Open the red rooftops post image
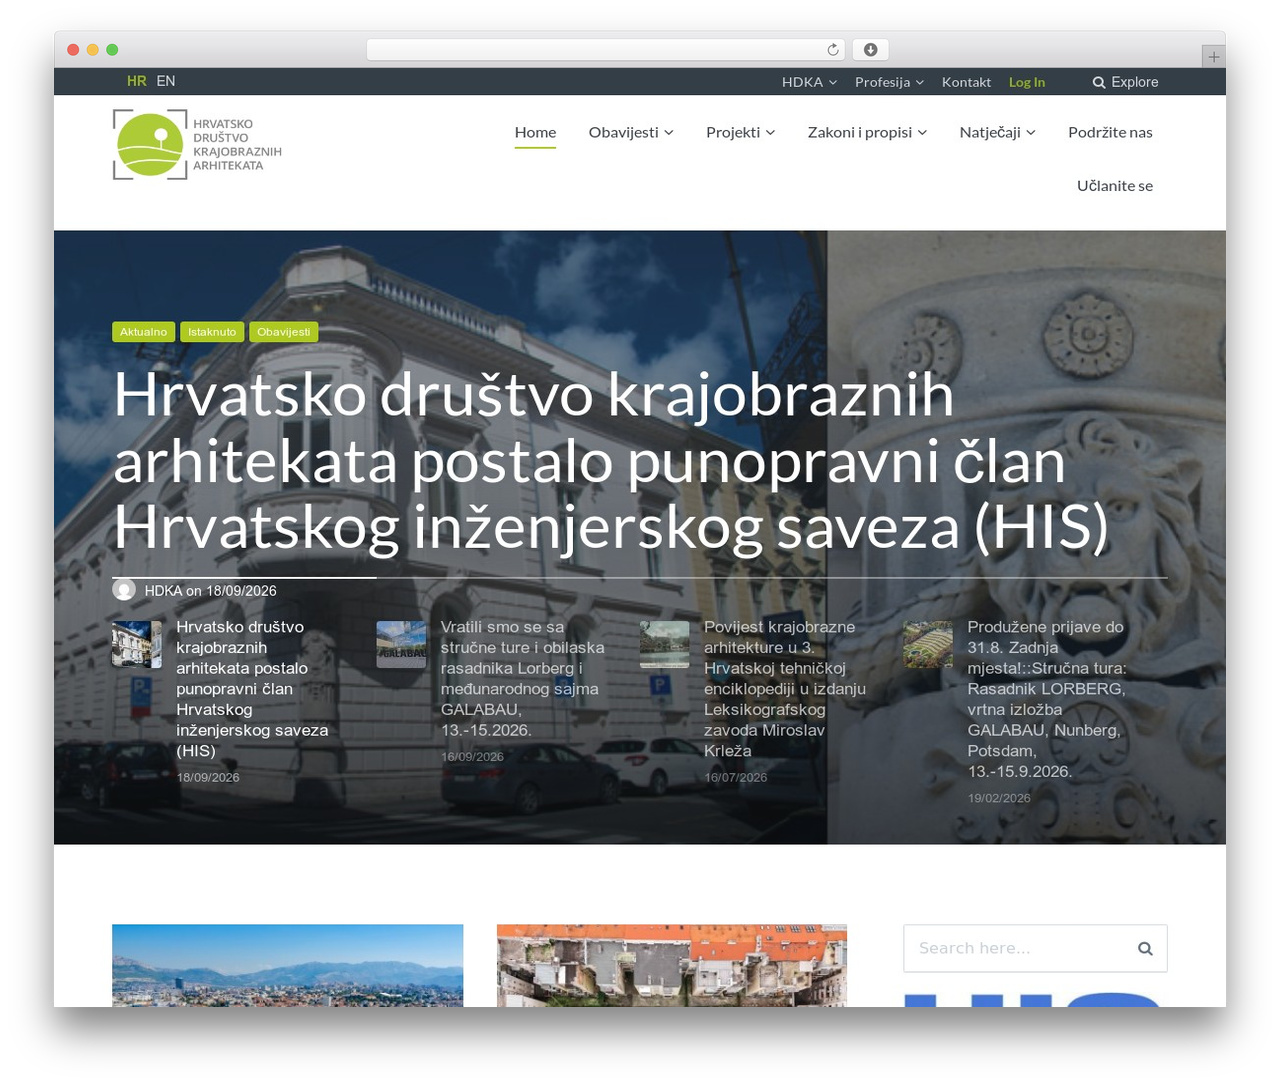1280x1084 pixels. tap(672, 966)
